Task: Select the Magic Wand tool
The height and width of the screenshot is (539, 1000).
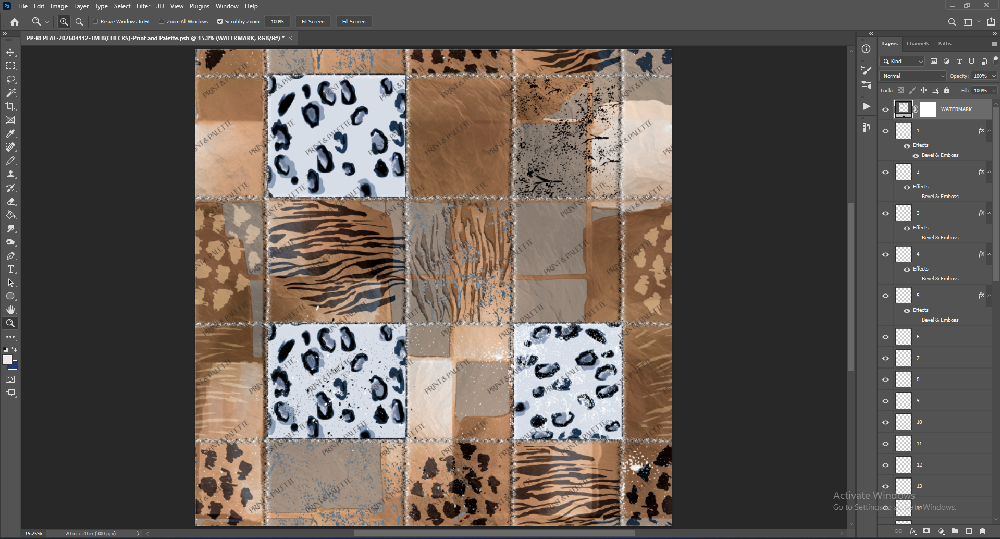Action: [x=10, y=93]
